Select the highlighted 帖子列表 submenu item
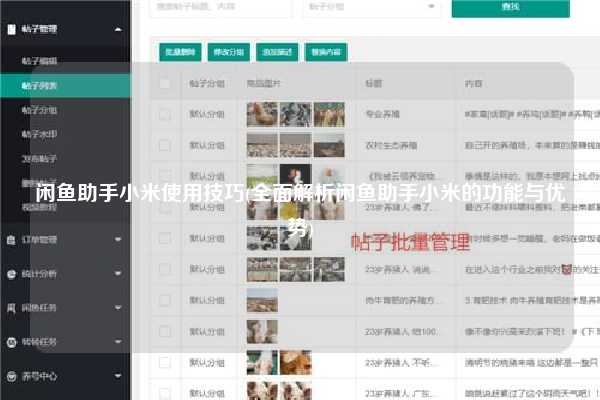The width and height of the screenshot is (600, 400). coord(65,86)
